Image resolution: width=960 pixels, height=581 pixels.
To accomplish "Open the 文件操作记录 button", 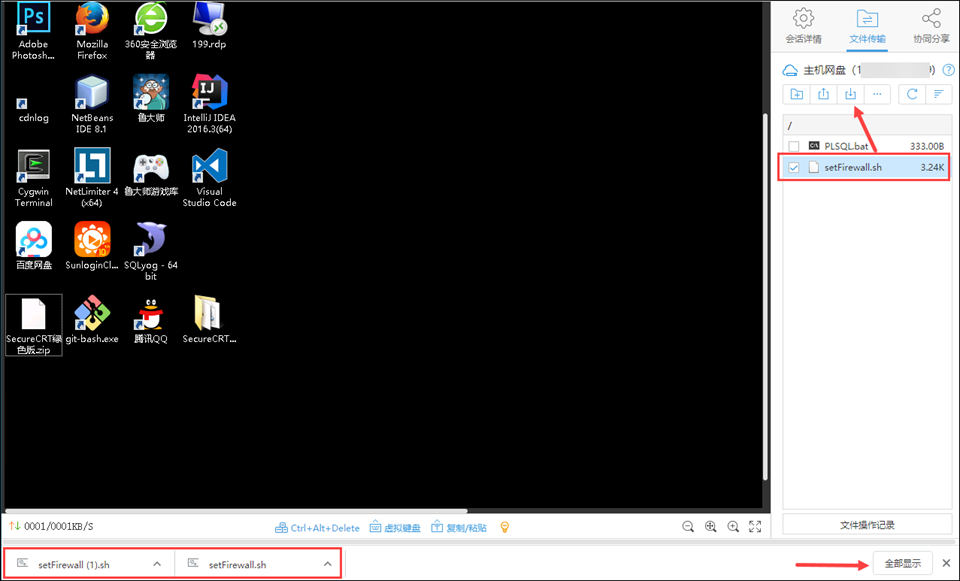I will [867, 525].
